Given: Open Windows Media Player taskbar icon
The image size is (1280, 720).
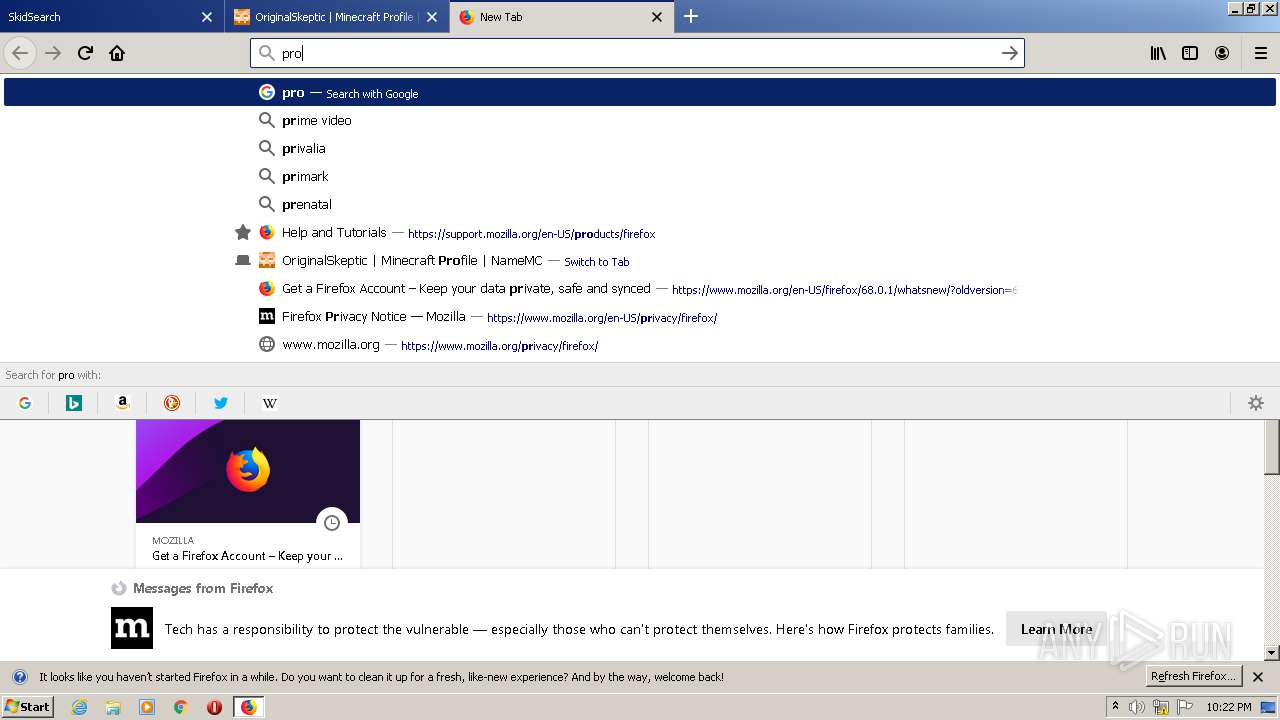Looking at the screenshot, I should (x=147, y=707).
